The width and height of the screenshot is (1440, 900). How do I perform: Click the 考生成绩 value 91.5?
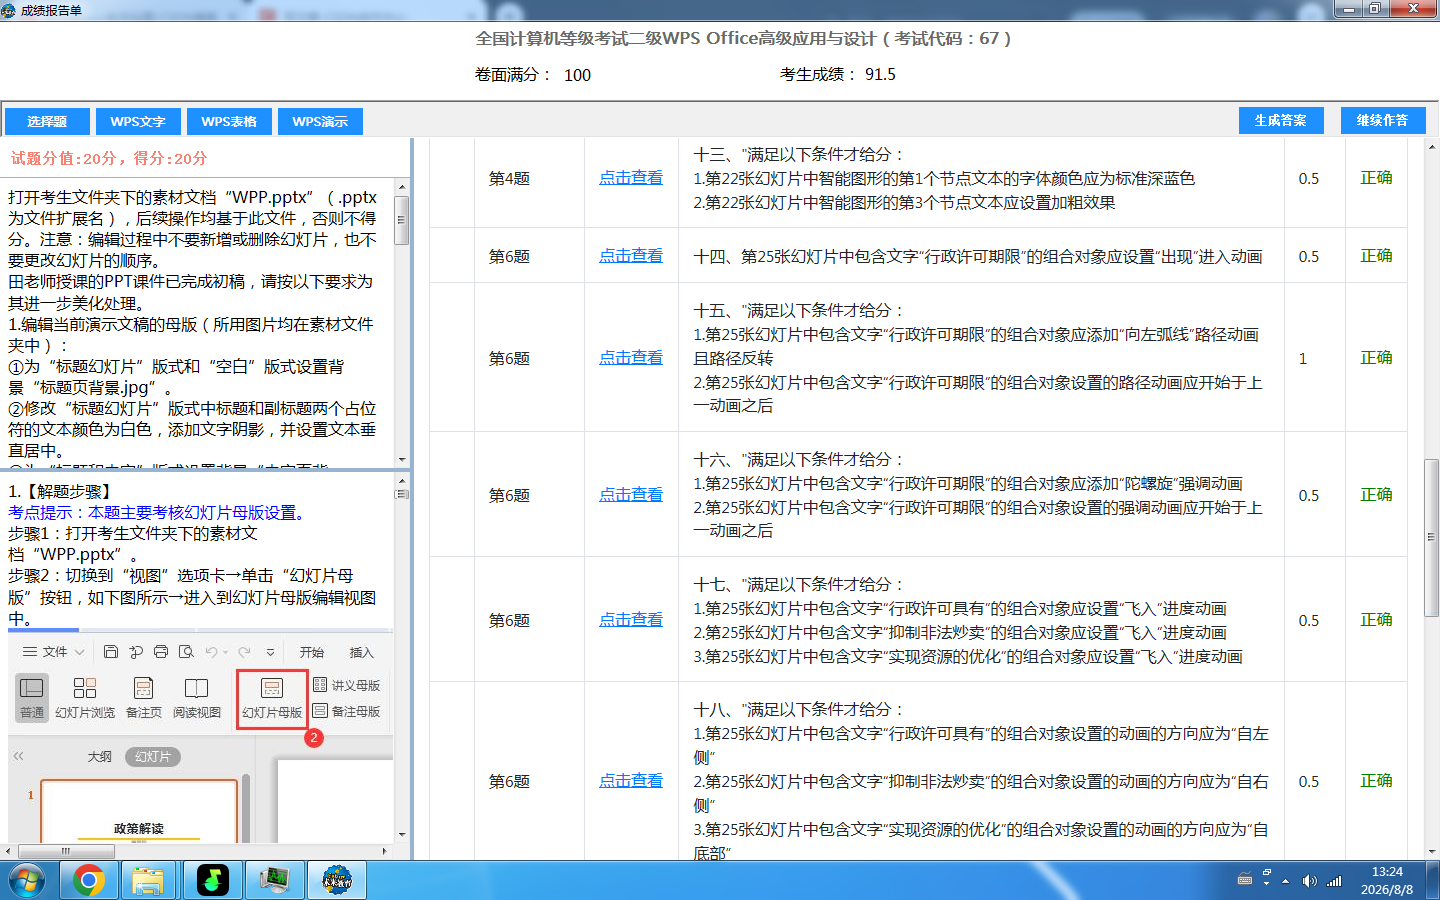coord(880,75)
